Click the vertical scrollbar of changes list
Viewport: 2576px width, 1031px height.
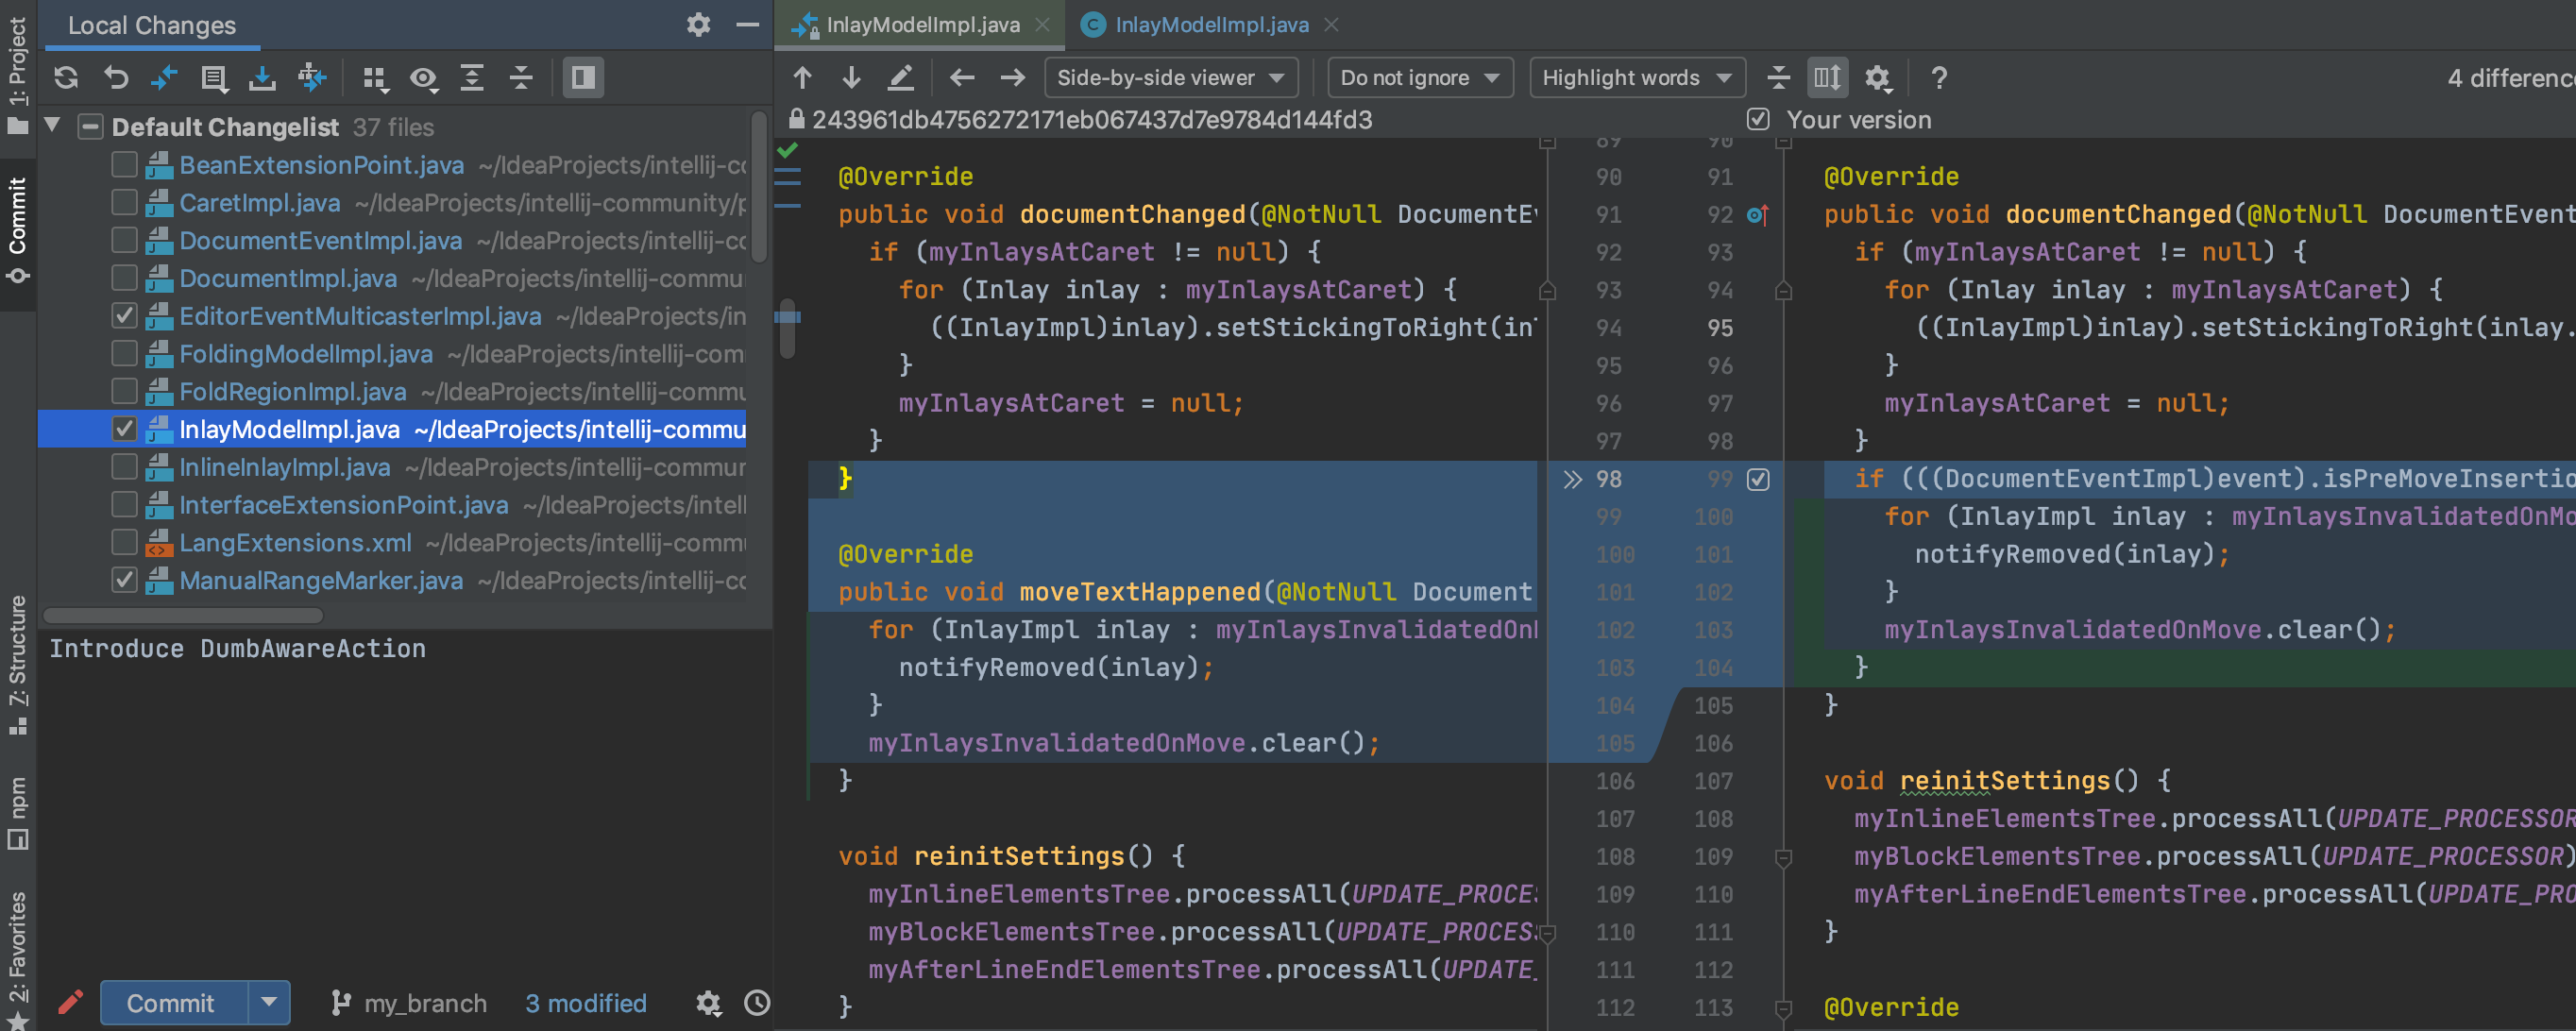tap(759, 188)
